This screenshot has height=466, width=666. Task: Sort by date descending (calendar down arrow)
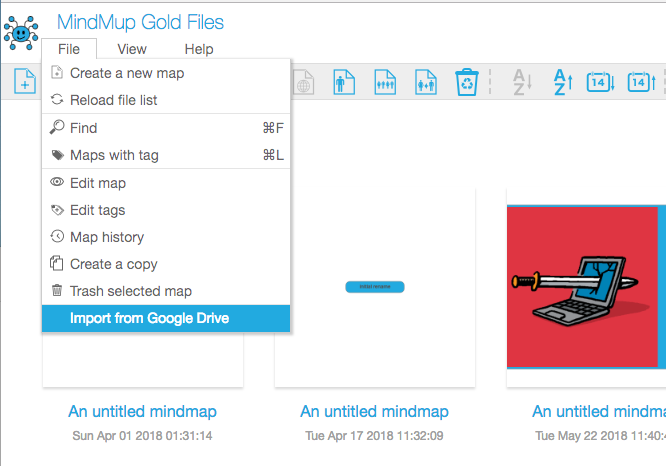597,82
